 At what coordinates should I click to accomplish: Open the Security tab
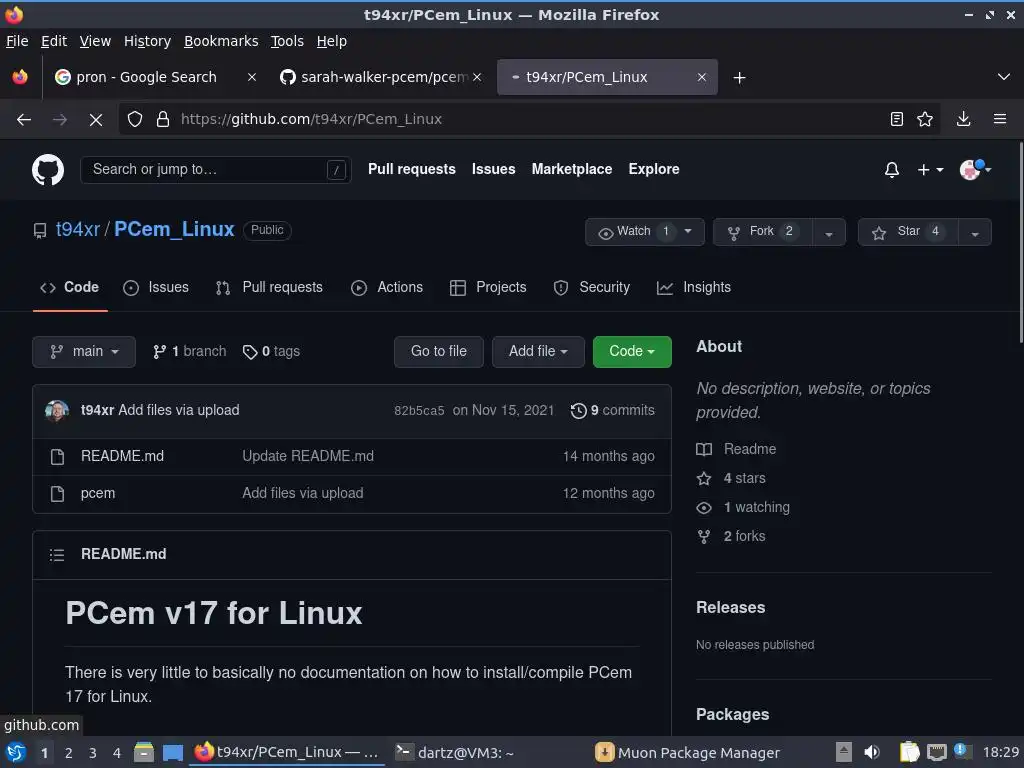pyautogui.click(x=592, y=287)
